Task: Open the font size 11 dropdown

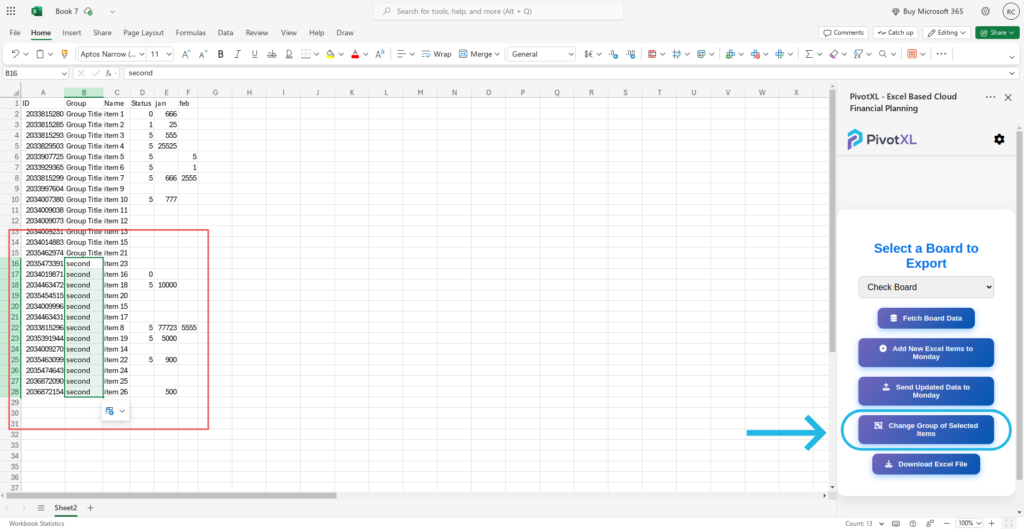Action: 160,54
